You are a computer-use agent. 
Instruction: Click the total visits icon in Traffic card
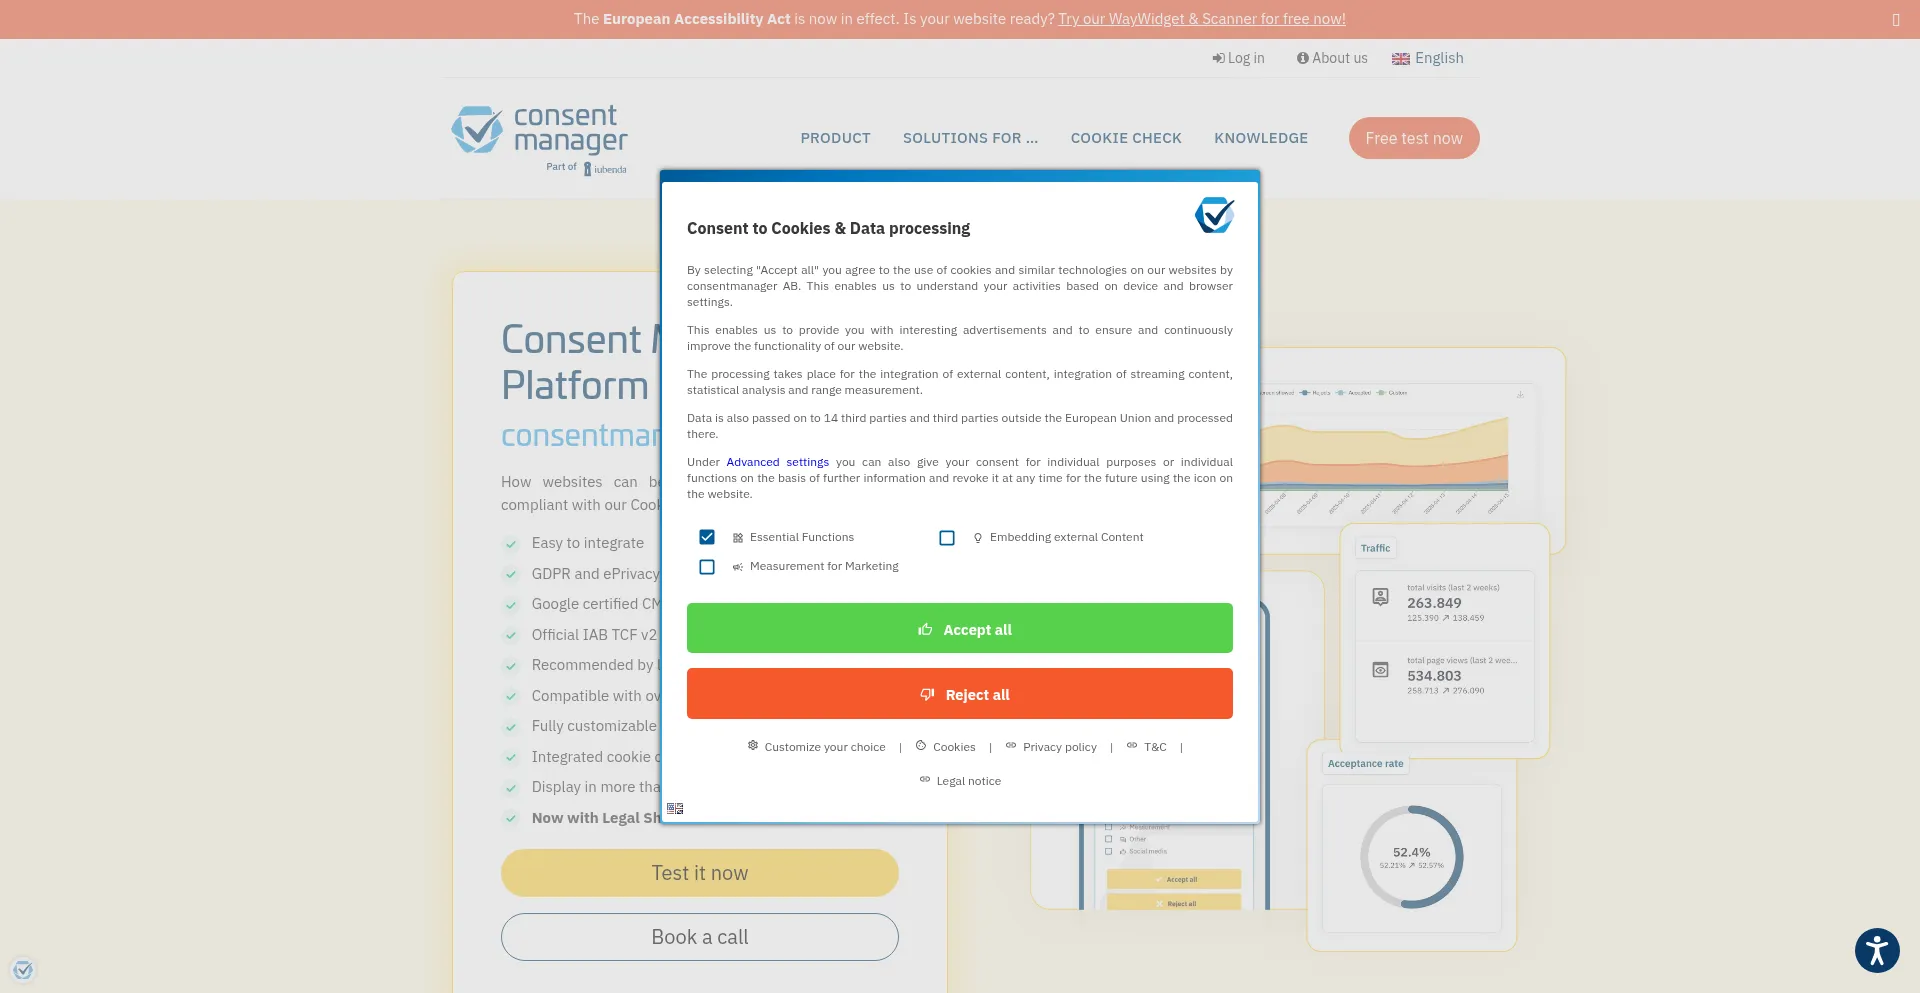click(x=1380, y=597)
